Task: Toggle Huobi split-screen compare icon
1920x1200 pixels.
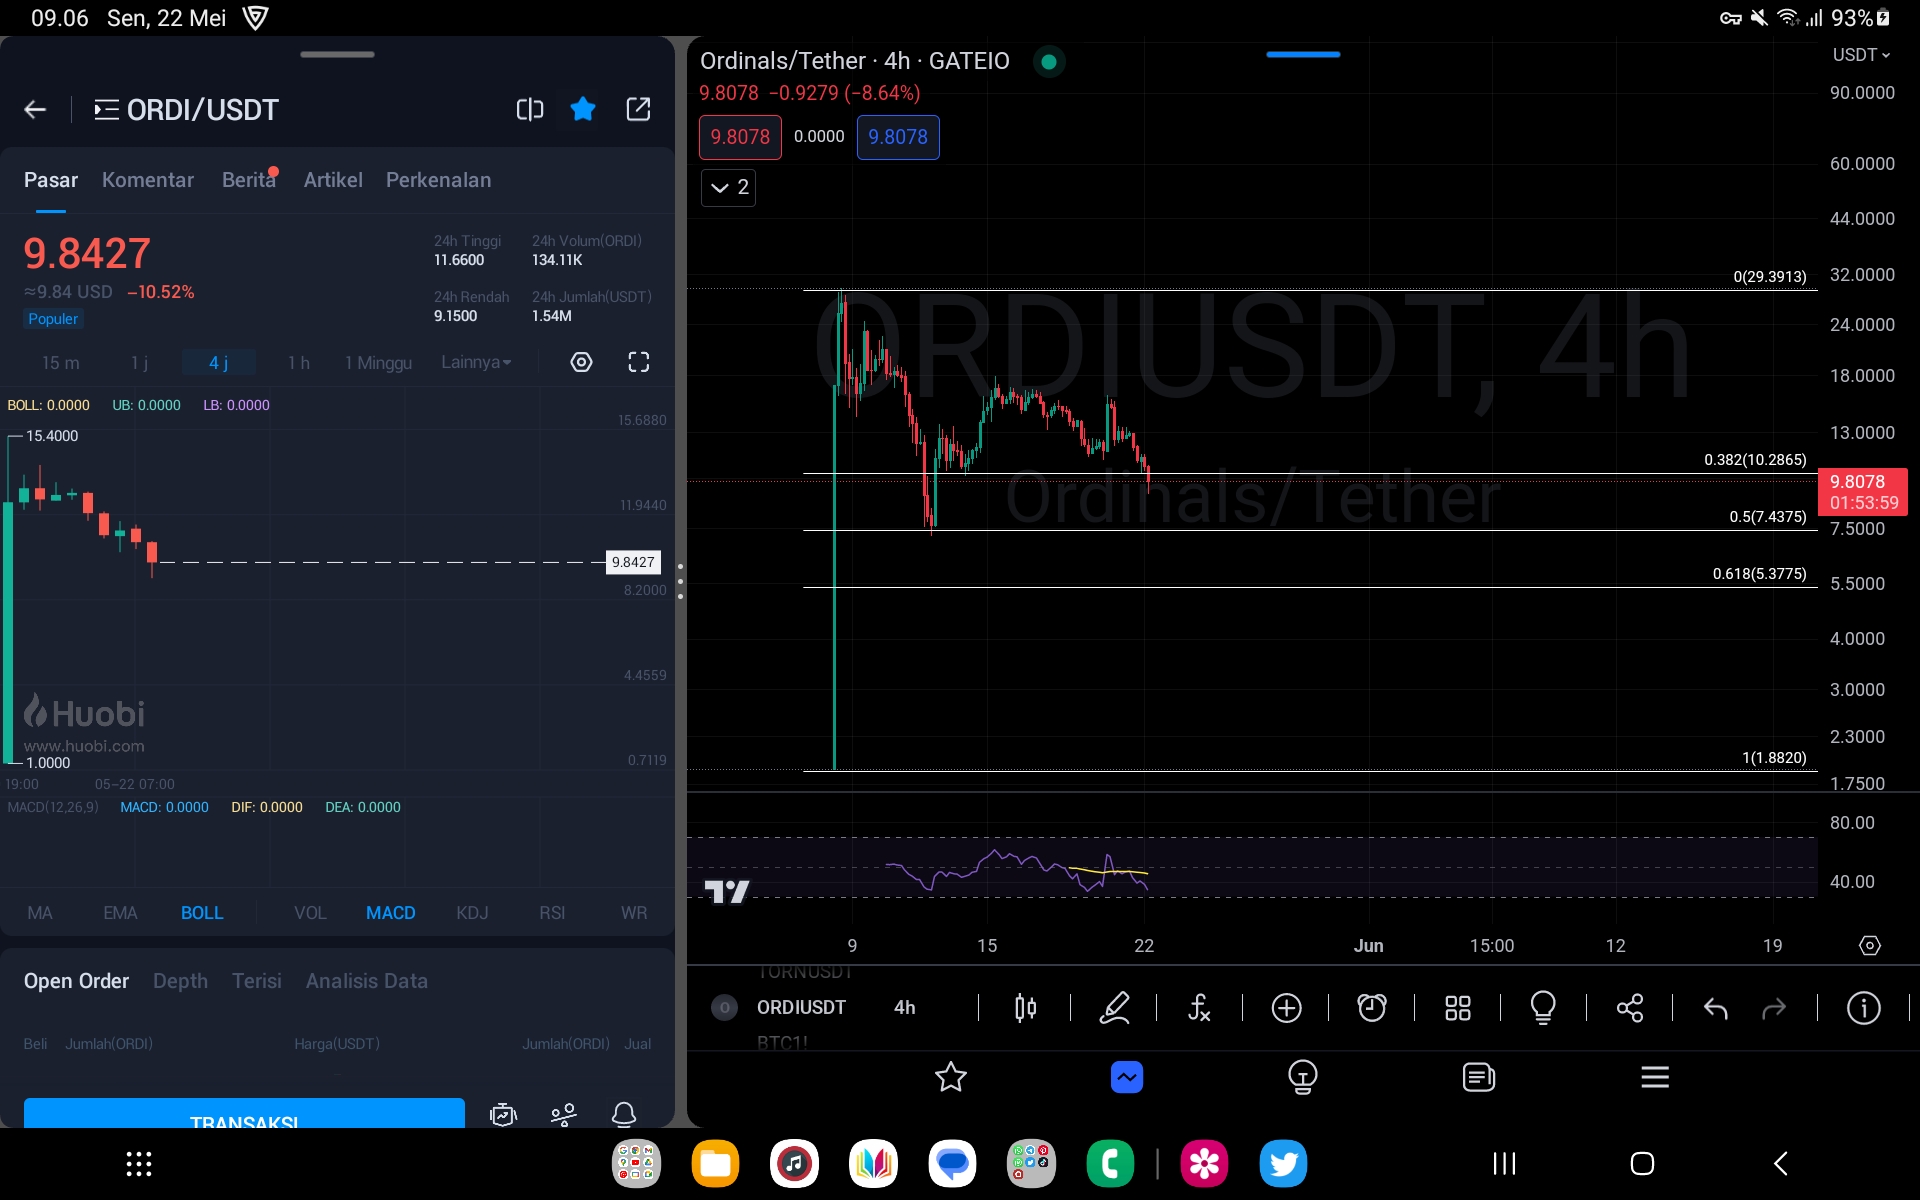Action: click(x=530, y=110)
